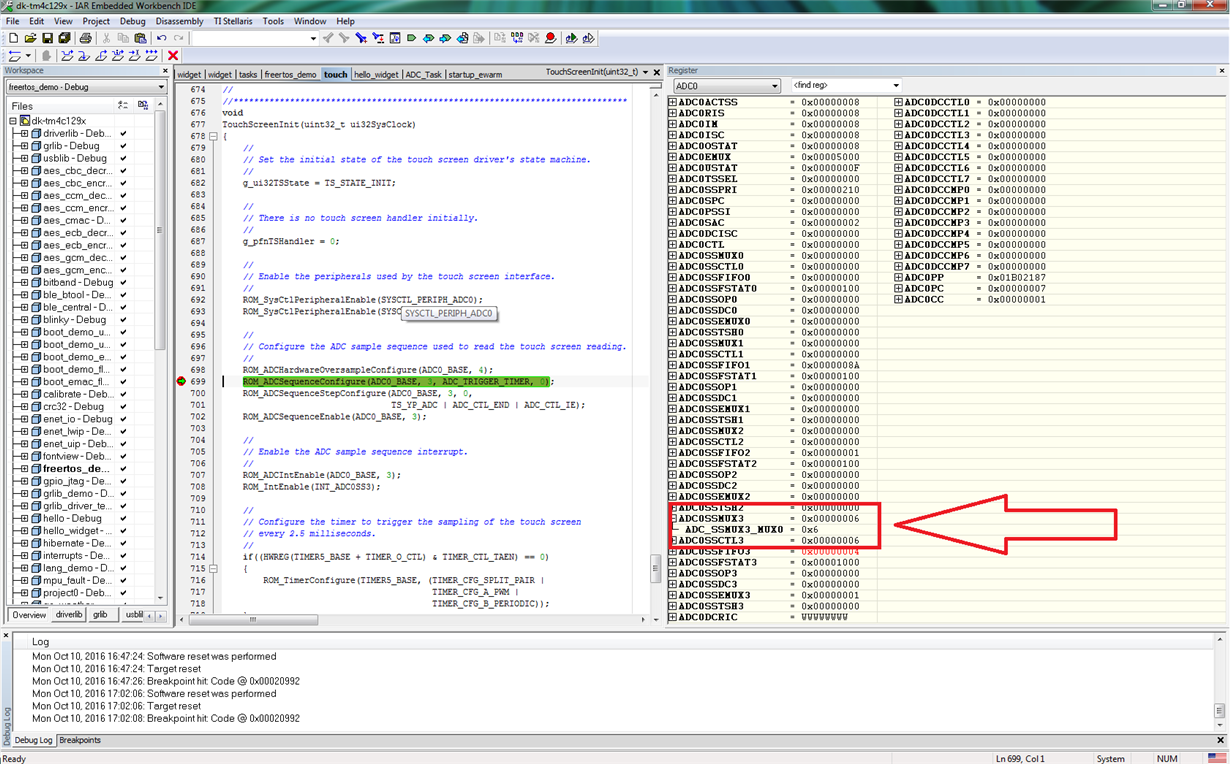Click the Compile toolbar icon
Screen dimensions: 1230x764
501,38
